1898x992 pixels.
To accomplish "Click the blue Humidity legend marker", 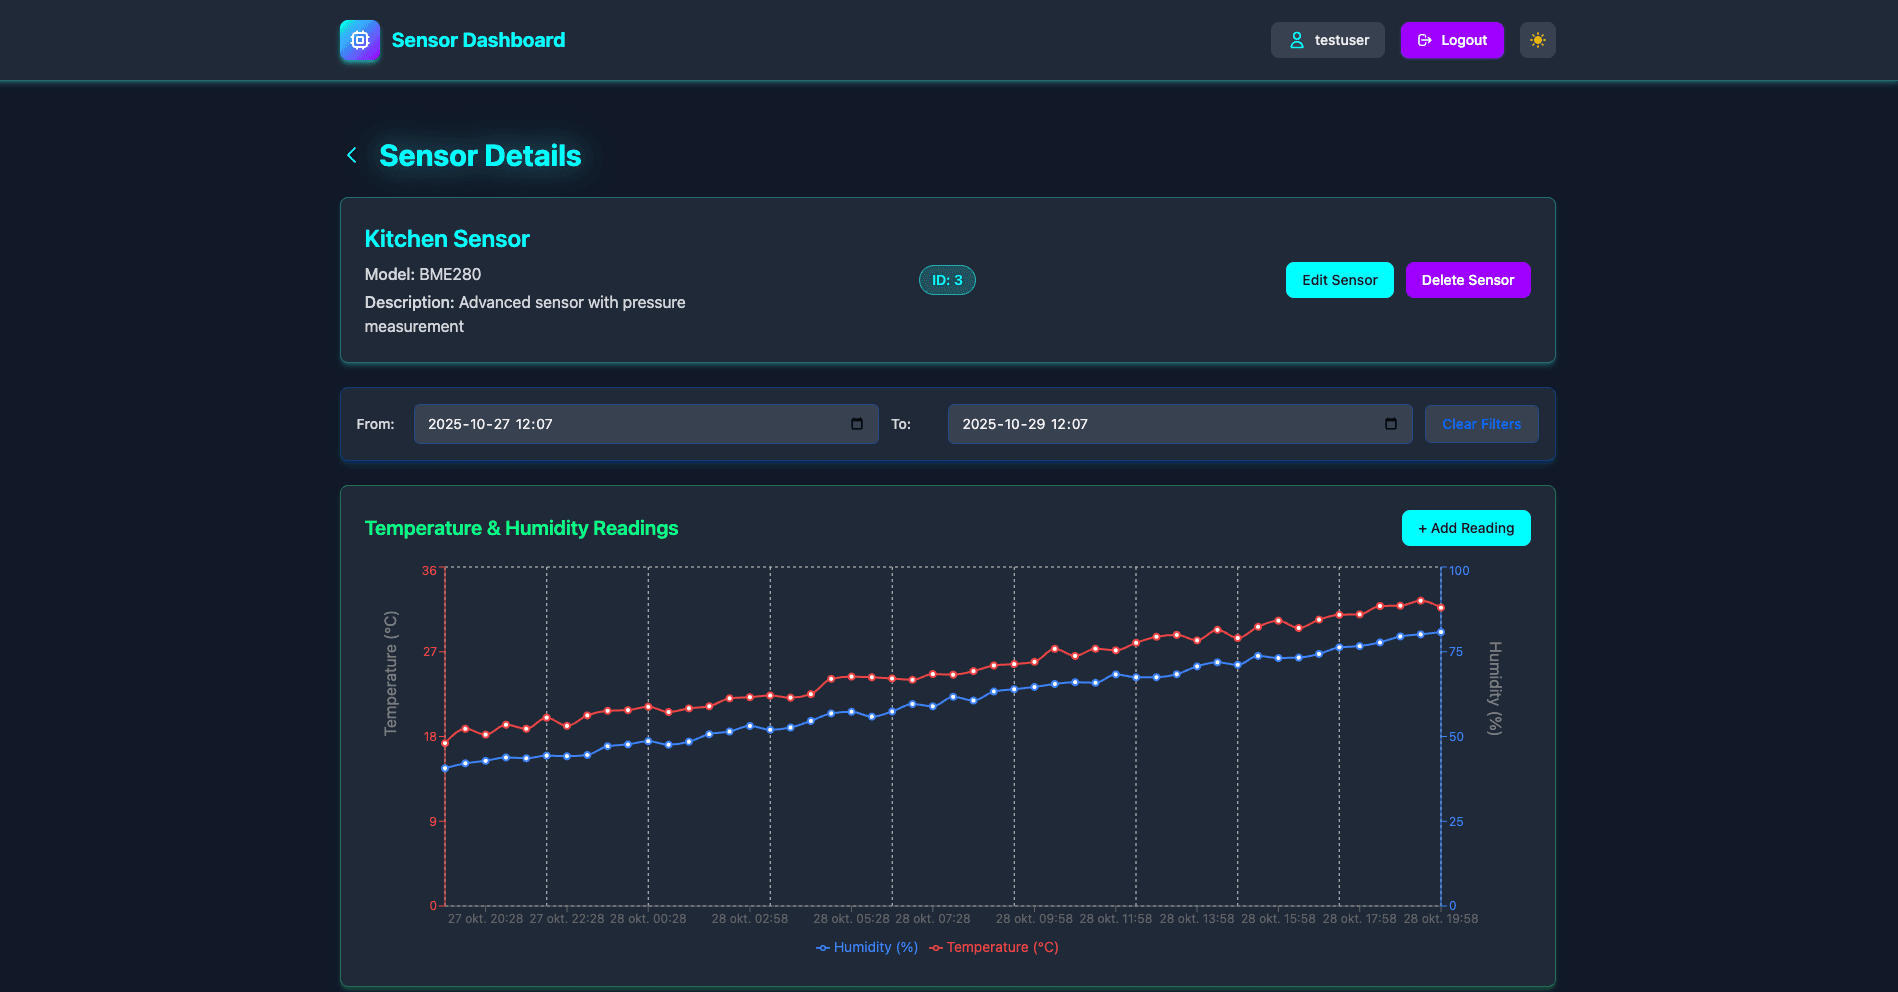I will coord(822,947).
